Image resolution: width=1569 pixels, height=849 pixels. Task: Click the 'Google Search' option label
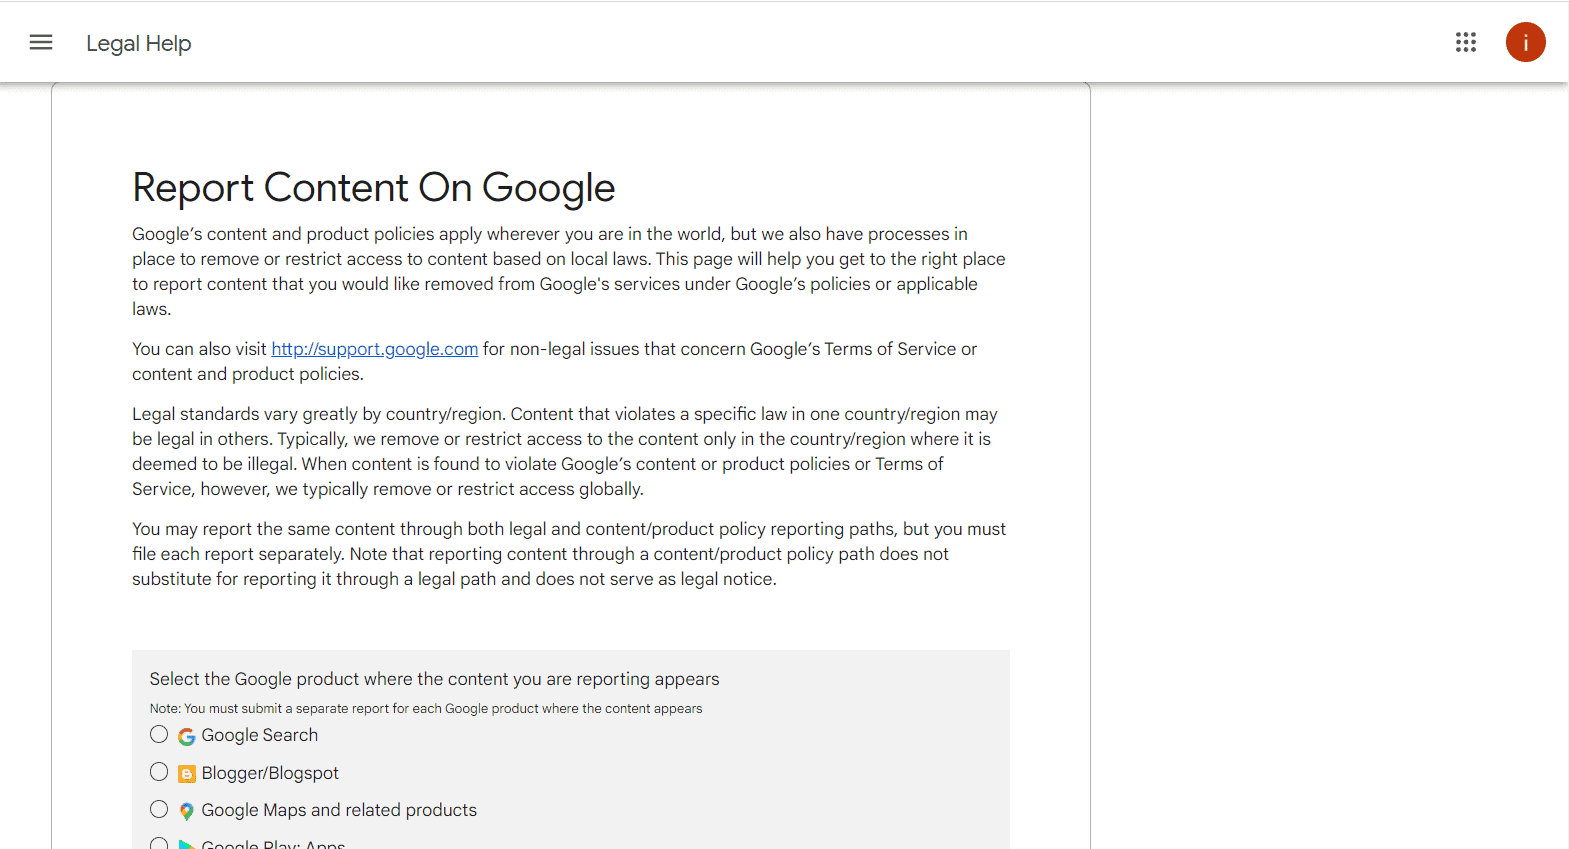[x=260, y=735]
